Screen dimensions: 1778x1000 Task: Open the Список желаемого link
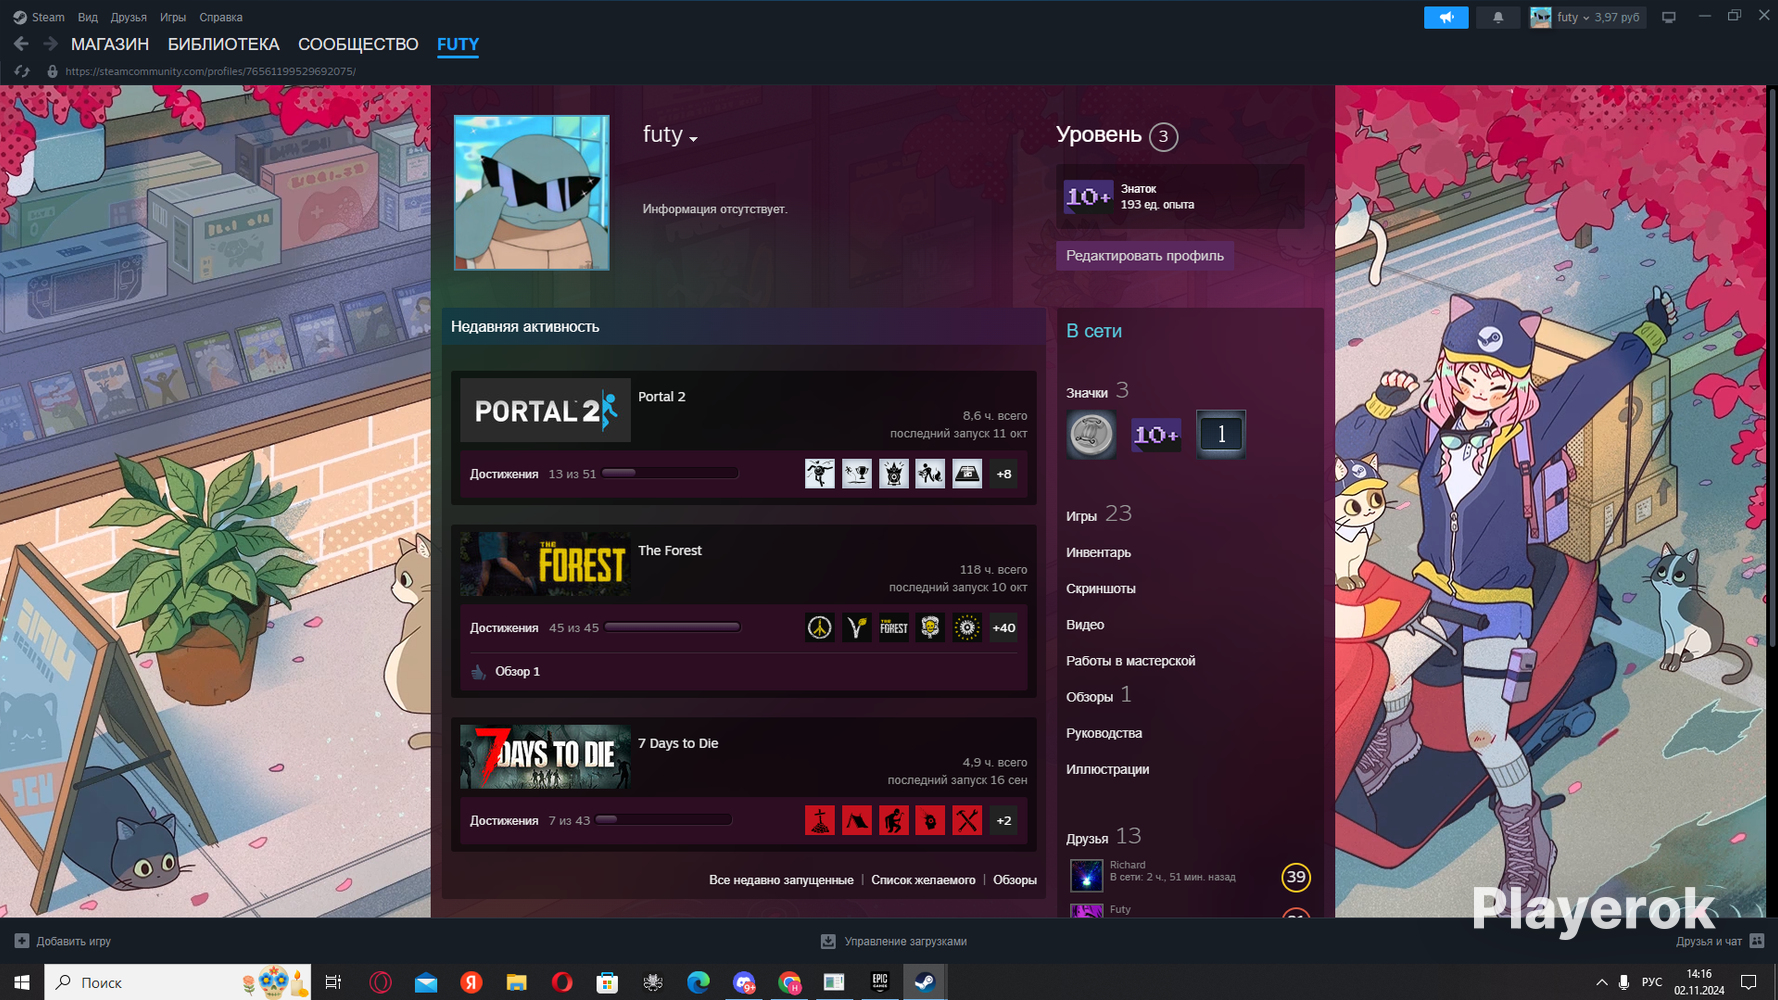point(923,880)
